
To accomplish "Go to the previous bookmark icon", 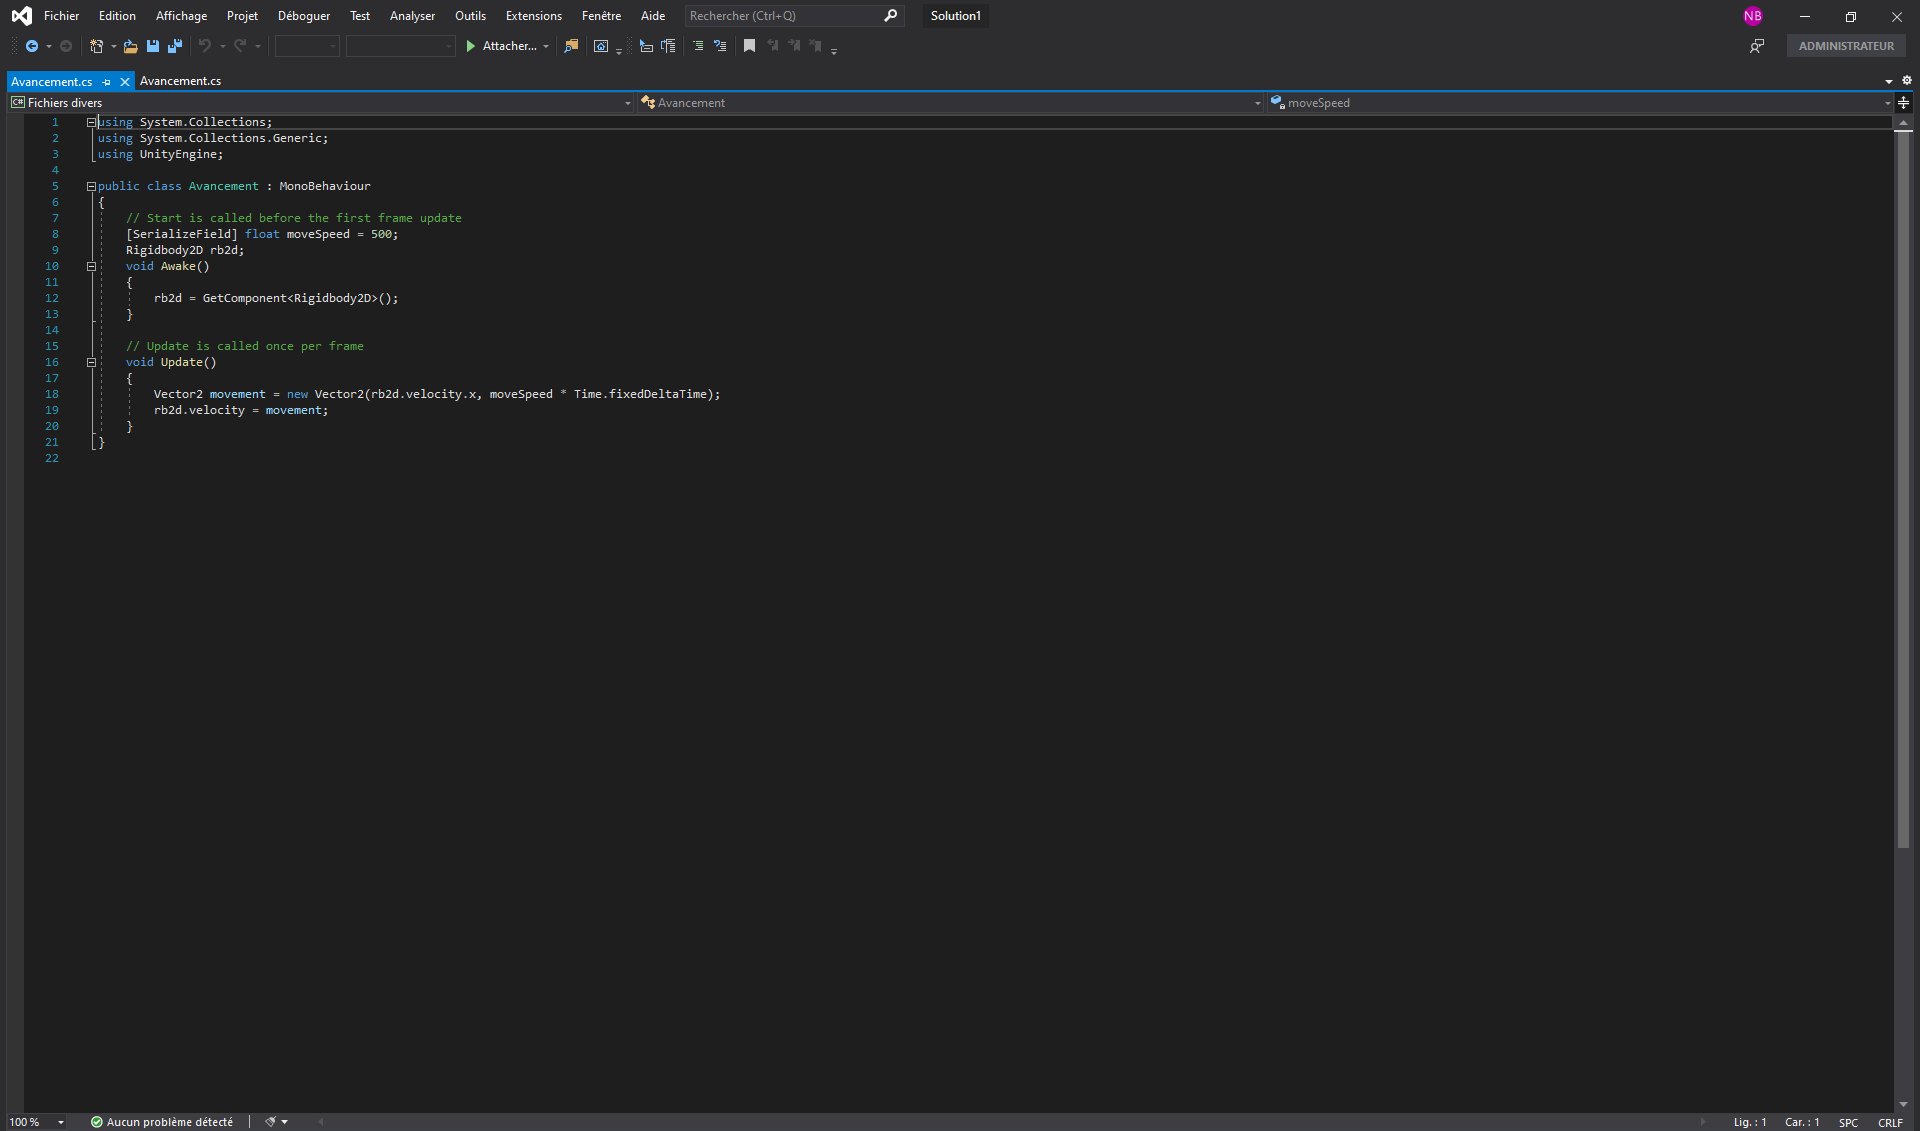I will (x=772, y=46).
